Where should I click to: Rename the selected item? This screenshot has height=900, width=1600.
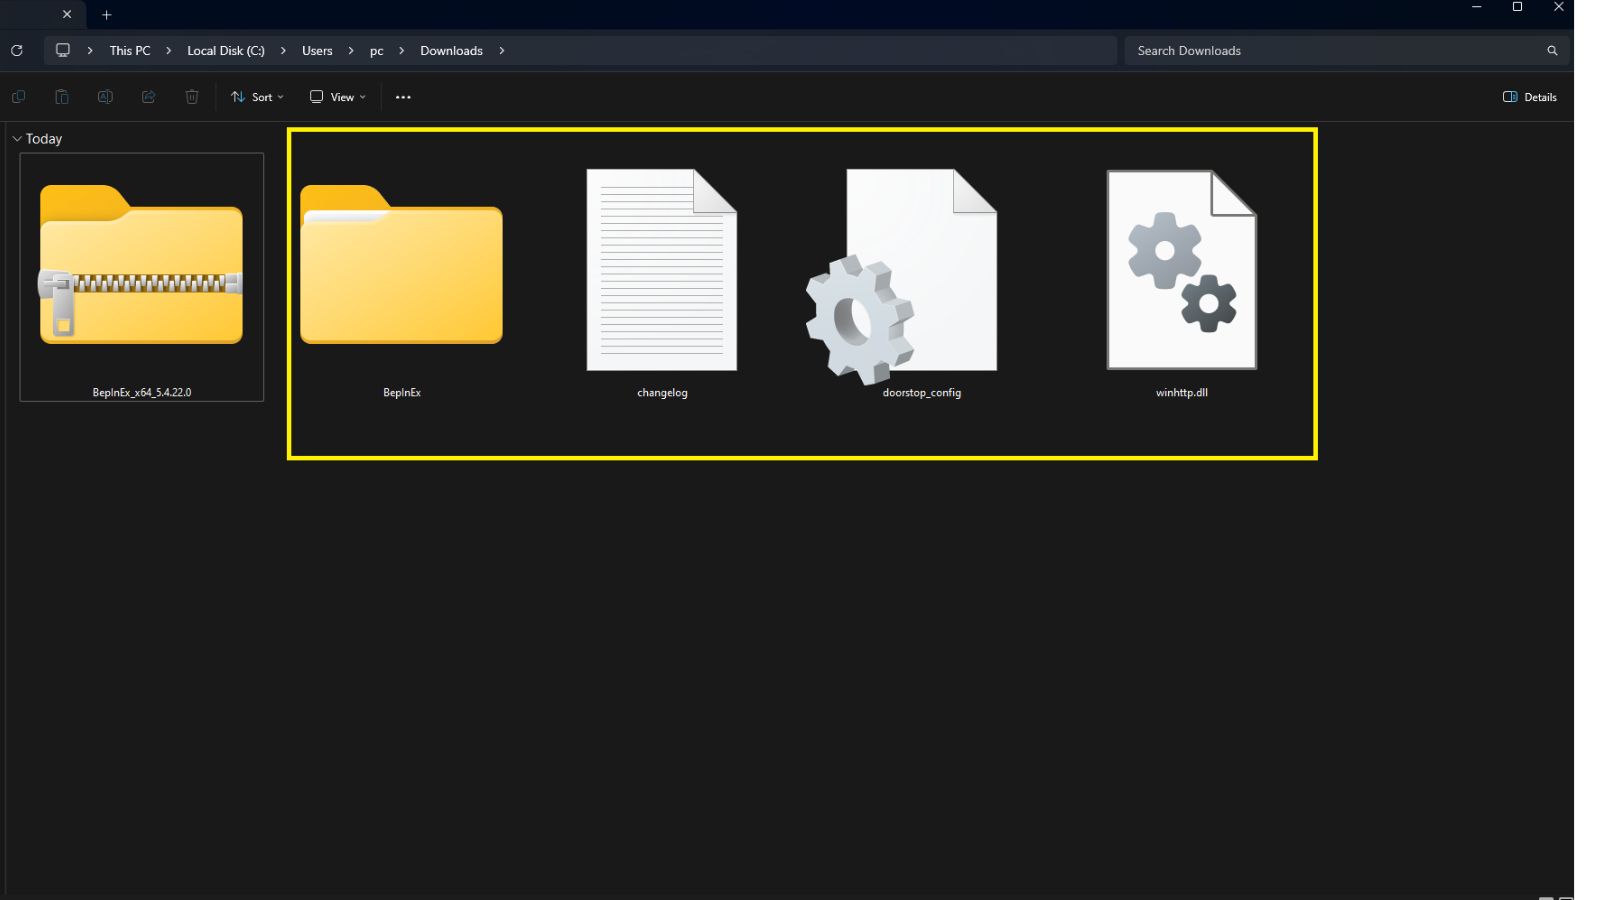pyautogui.click(x=105, y=96)
